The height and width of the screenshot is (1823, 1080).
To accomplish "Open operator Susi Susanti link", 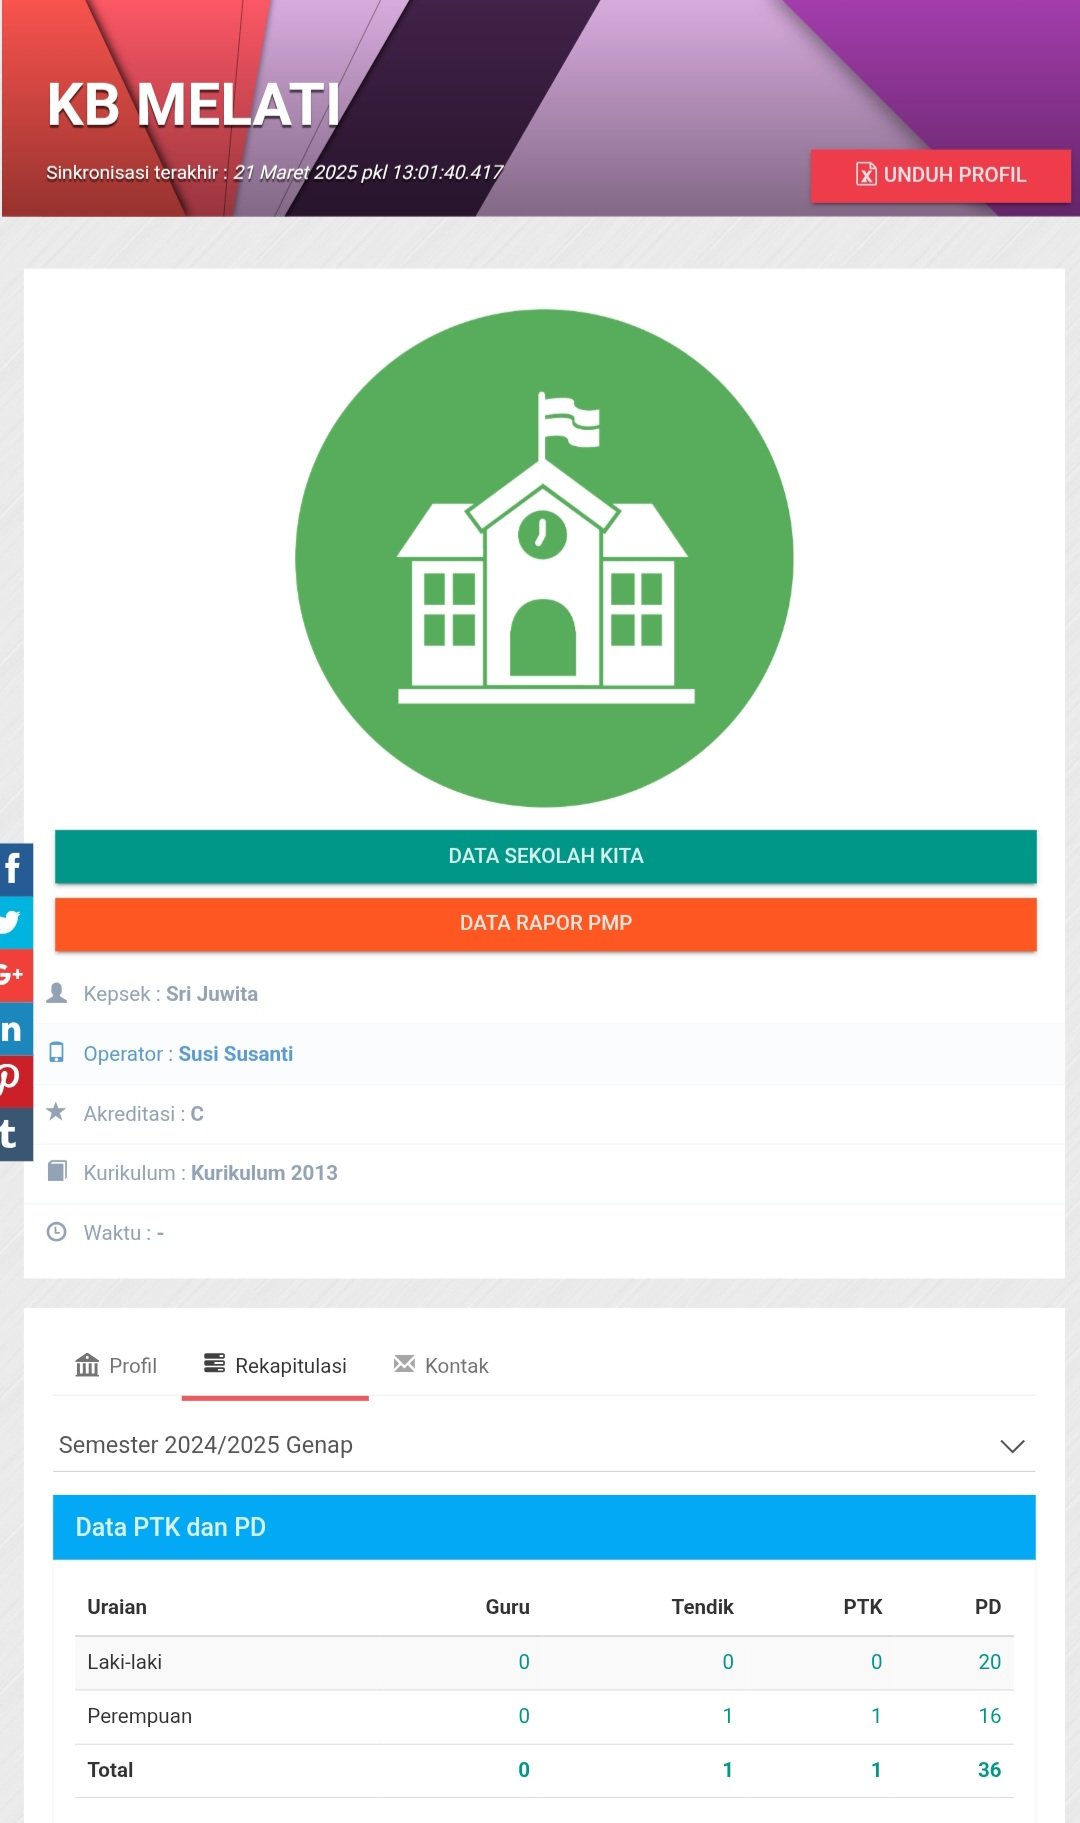I will click(236, 1054).
